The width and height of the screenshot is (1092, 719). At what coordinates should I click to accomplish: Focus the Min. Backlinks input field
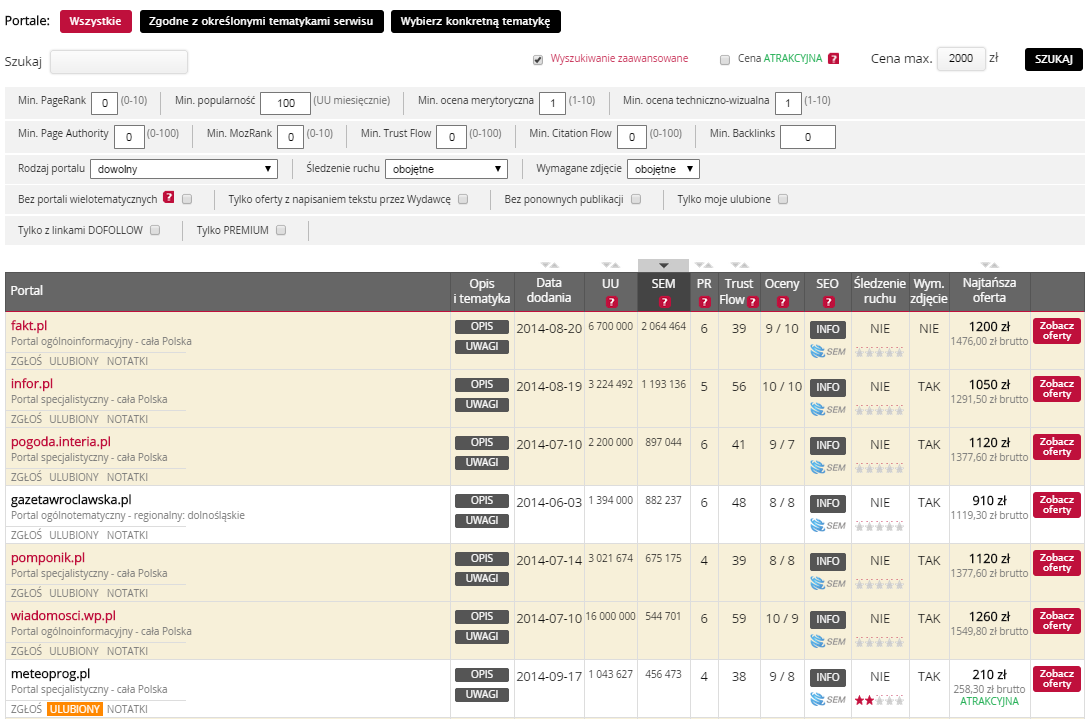(808, 137)
